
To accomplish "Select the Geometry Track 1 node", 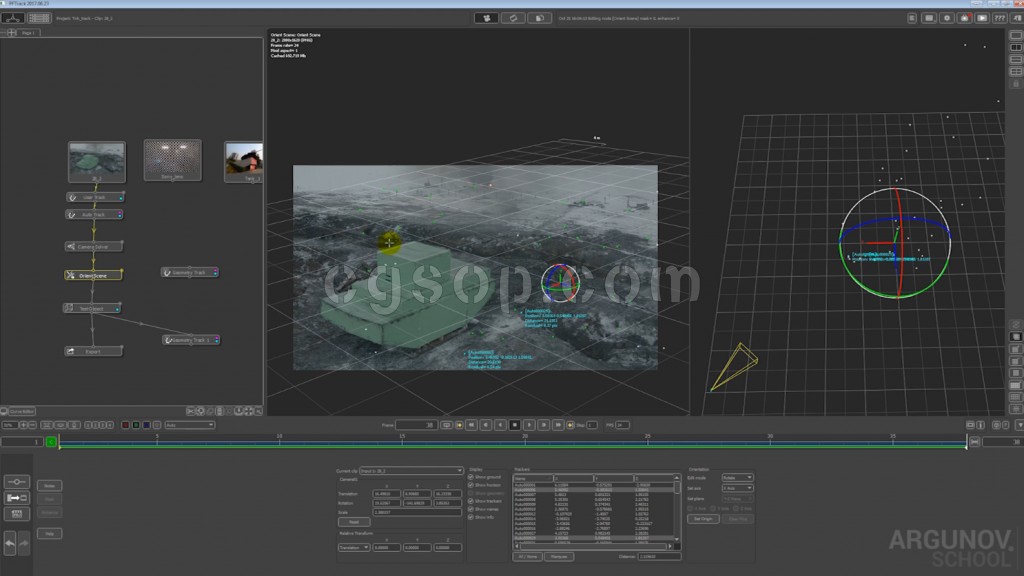I will pyautogui.click(x=191, y=340).
